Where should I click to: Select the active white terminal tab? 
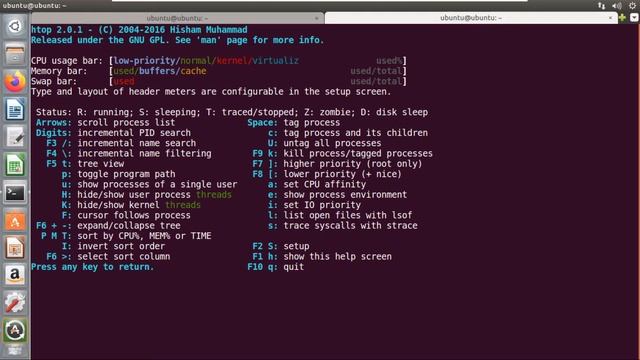click(471, 18)
